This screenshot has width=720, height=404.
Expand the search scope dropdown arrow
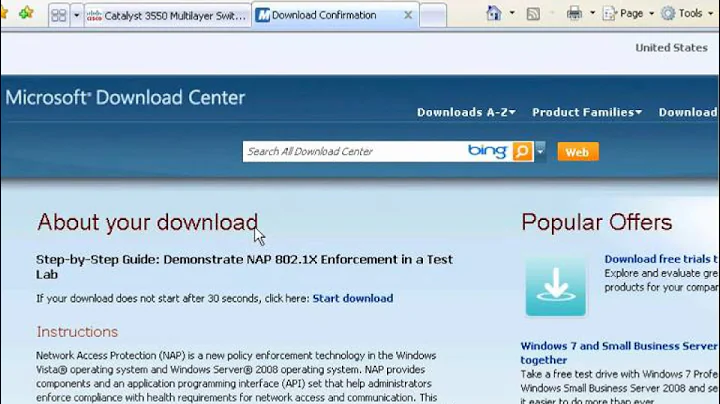[x=540, y=152]
